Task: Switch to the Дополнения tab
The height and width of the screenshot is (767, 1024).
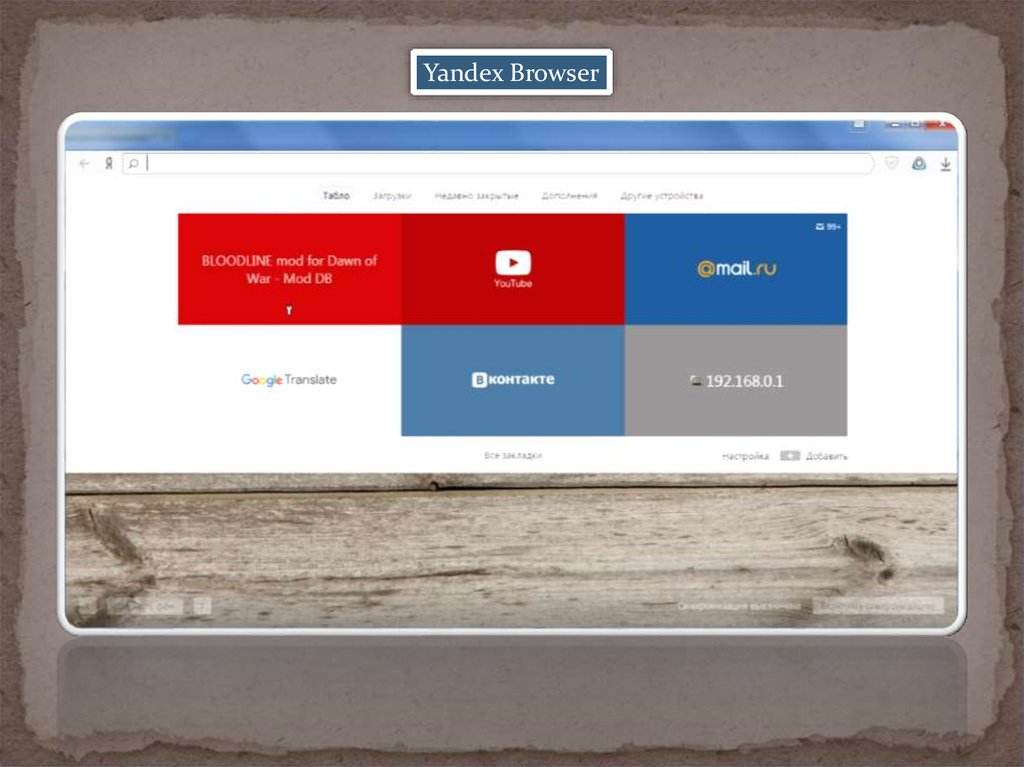Action: tap(569, 195)
